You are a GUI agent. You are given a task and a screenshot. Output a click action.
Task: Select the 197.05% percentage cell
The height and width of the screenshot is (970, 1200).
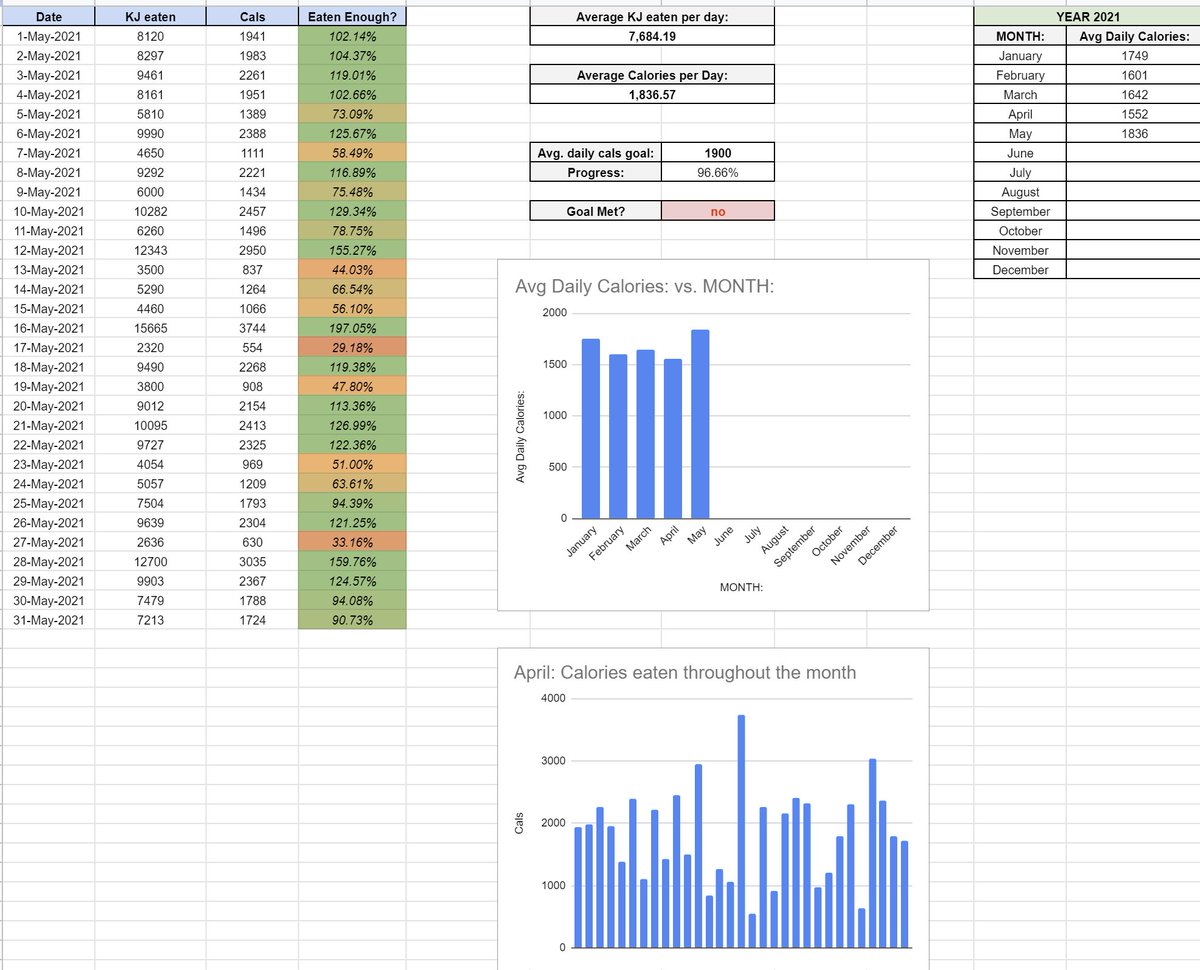point(352,328)
